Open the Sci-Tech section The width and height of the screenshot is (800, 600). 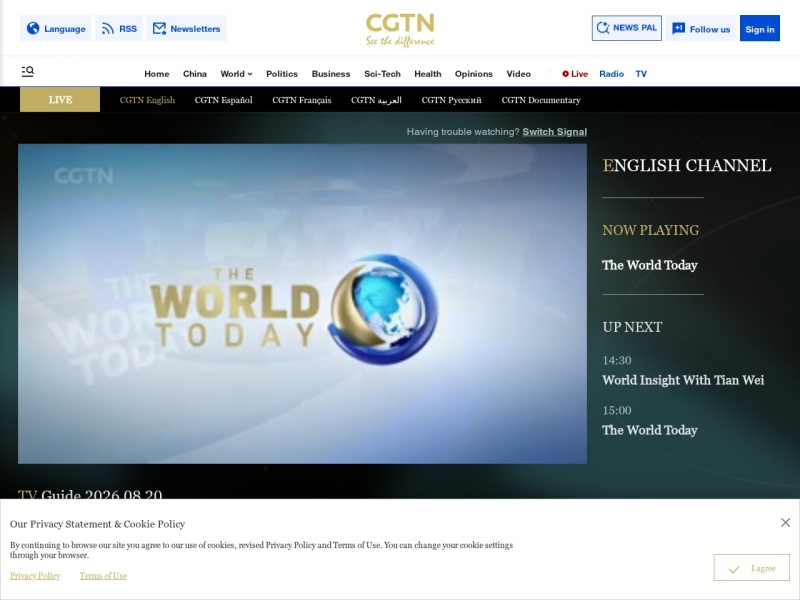pyautogui.click(x=382, y=74)
